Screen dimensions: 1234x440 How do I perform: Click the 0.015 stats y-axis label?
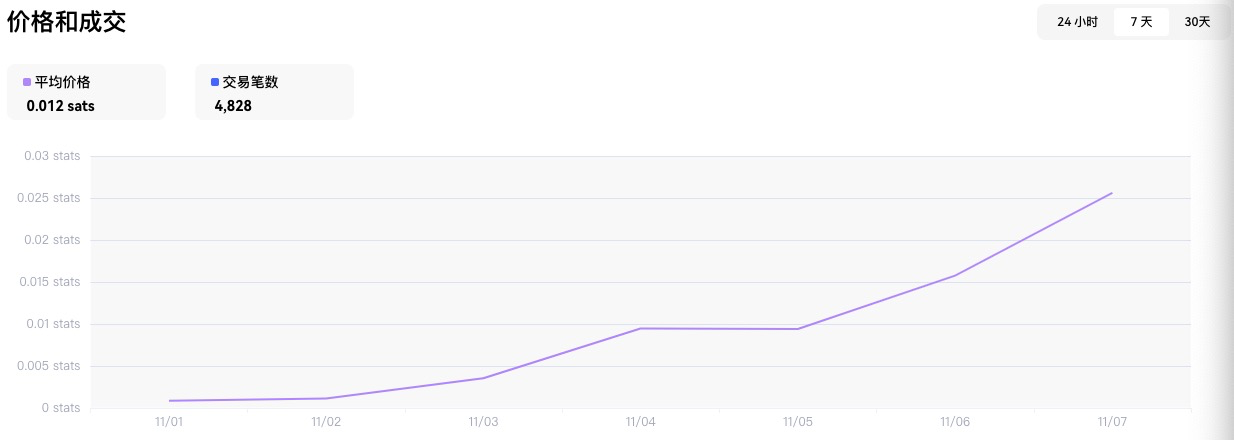(50, 282)
